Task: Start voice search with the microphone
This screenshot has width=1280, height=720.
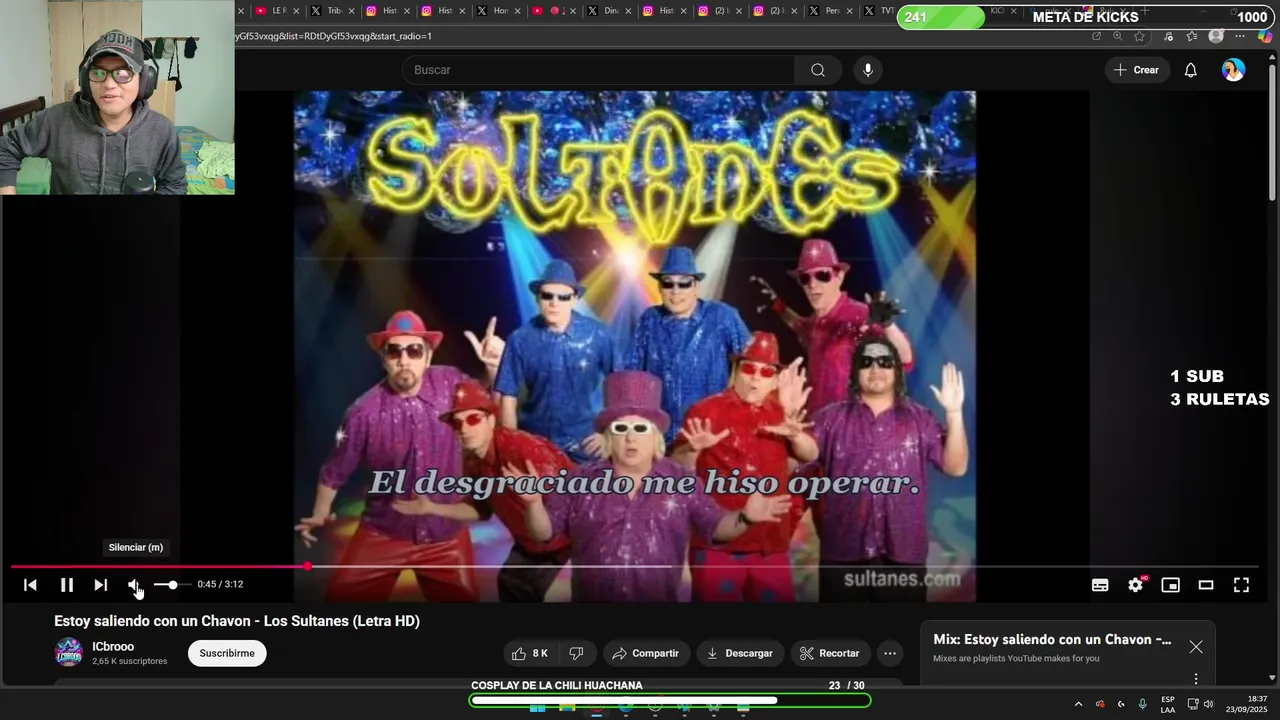Action: (x=868, y=70)
